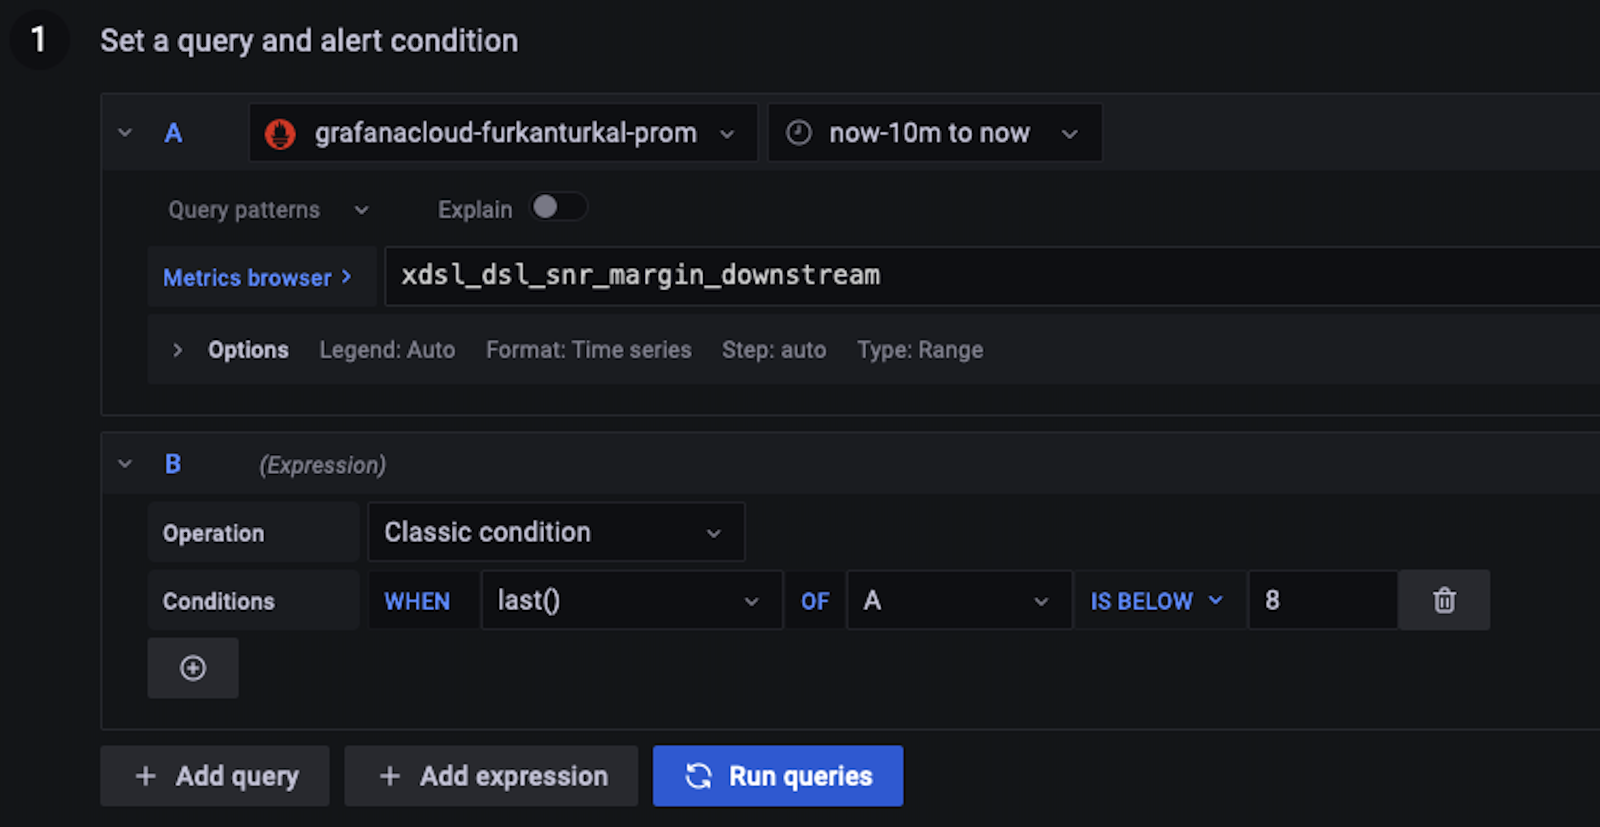
Task: Click the plus icon beside Add query
Action: pos(146,776)
